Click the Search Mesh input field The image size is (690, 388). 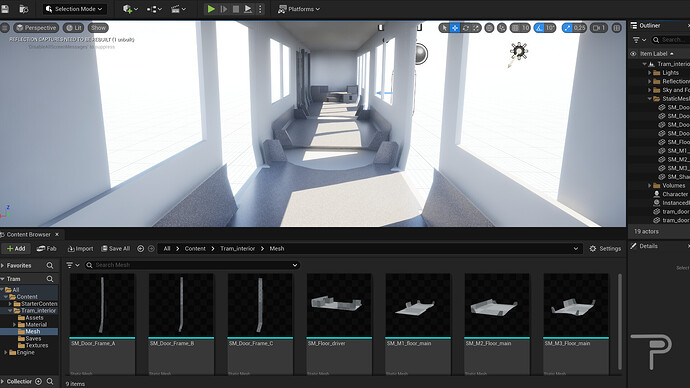pyautogui.click(x=192, y=265)
